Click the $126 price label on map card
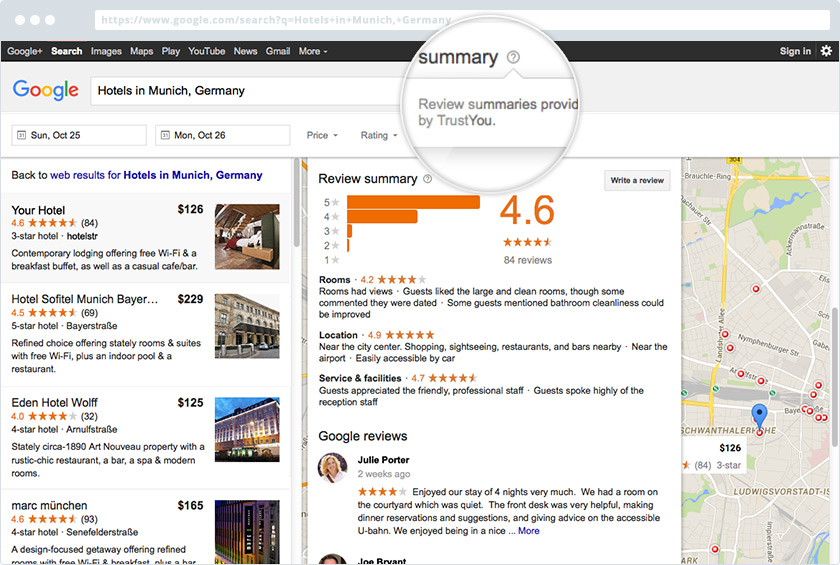The image size is (840, 565). click(730, 448)
